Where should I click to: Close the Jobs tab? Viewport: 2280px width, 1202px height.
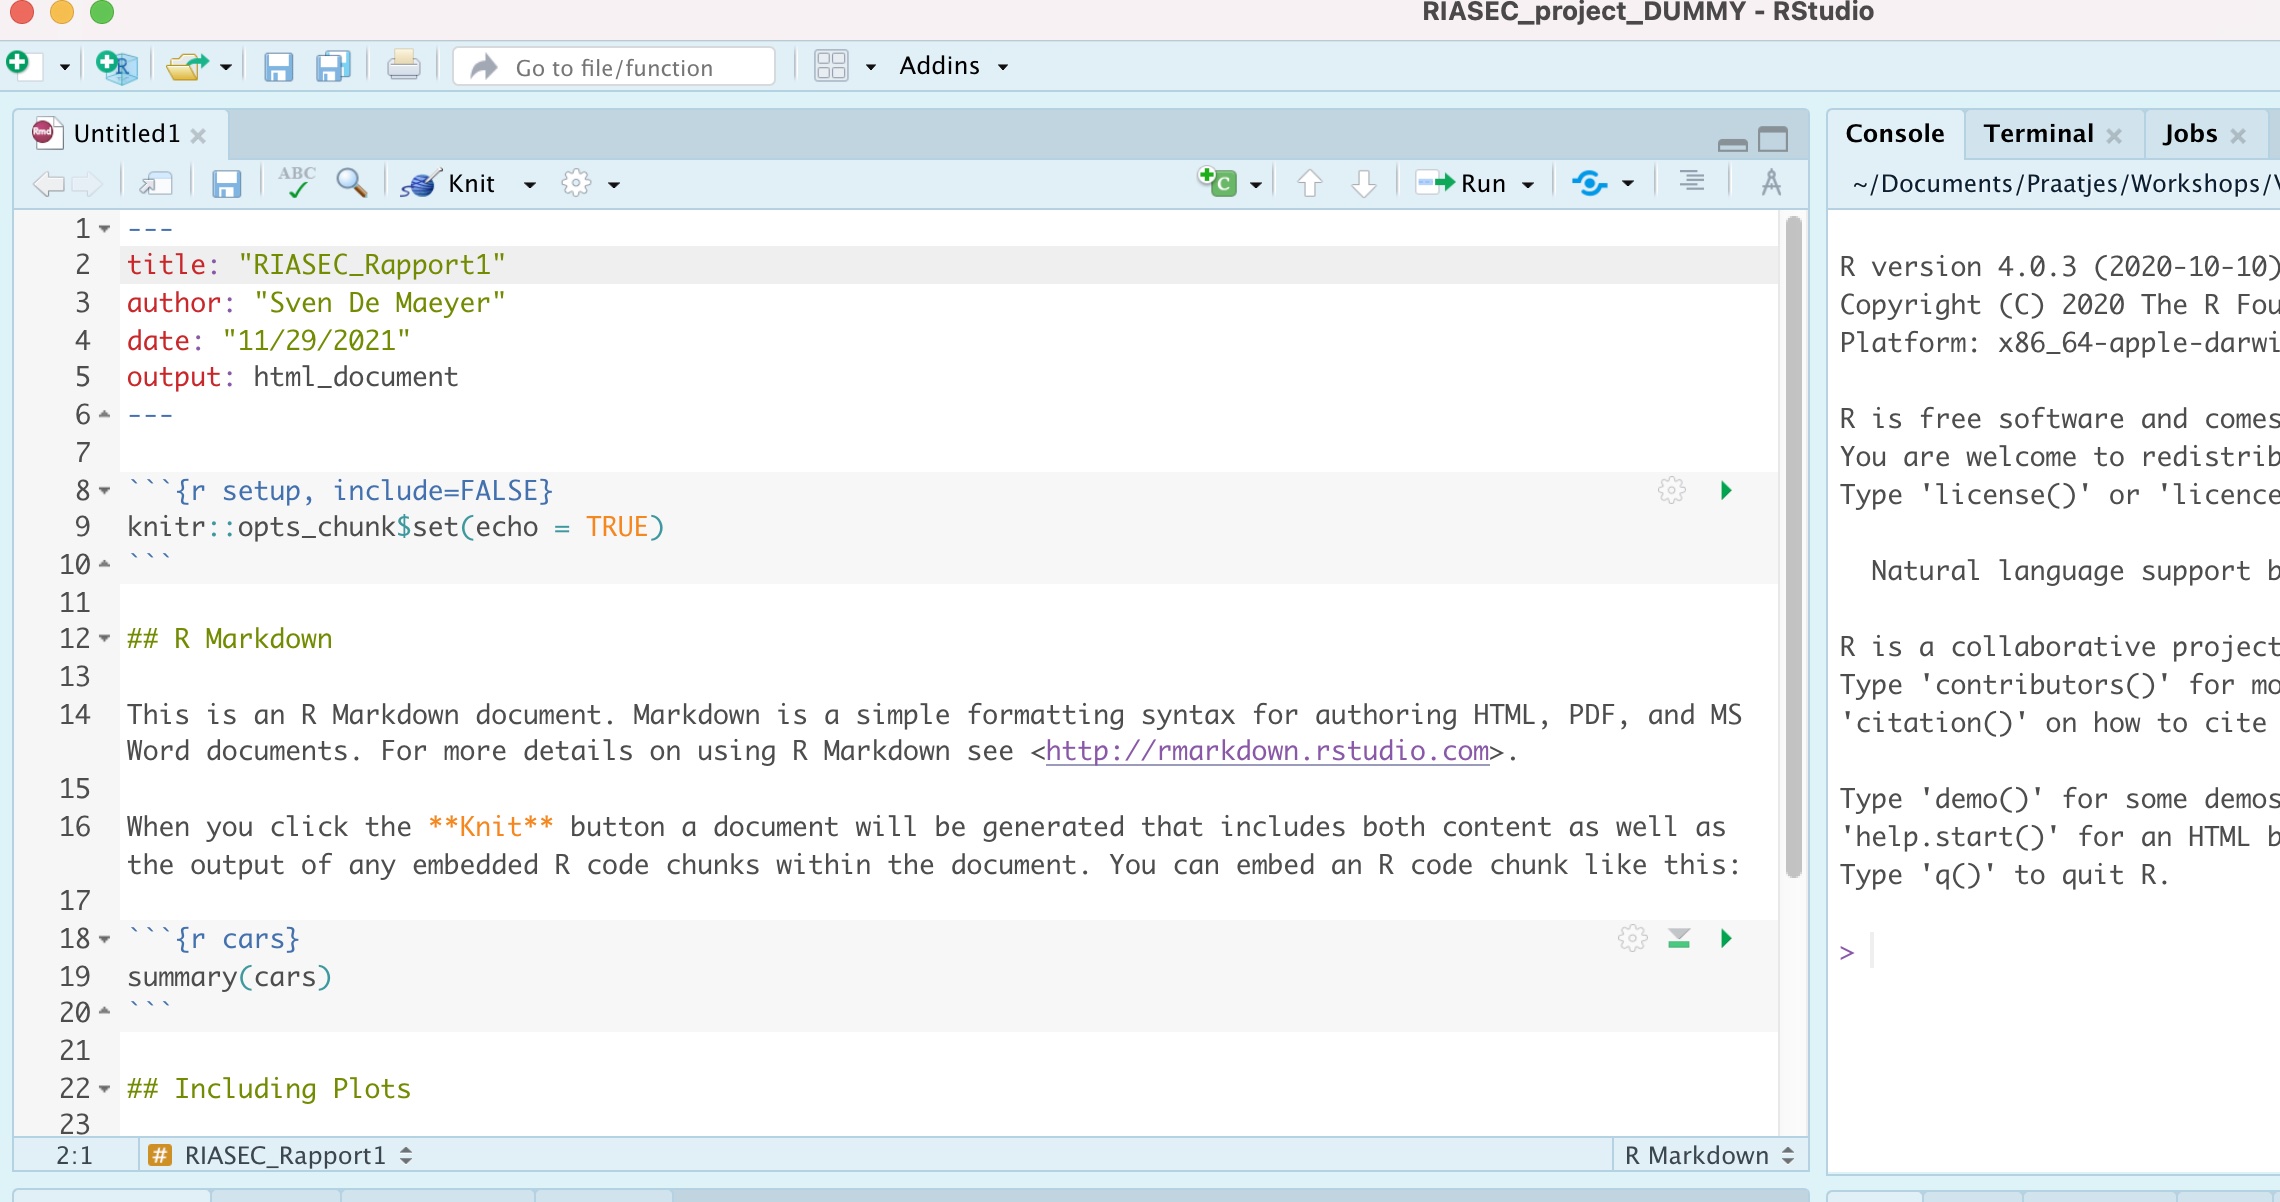(2238, 136)
